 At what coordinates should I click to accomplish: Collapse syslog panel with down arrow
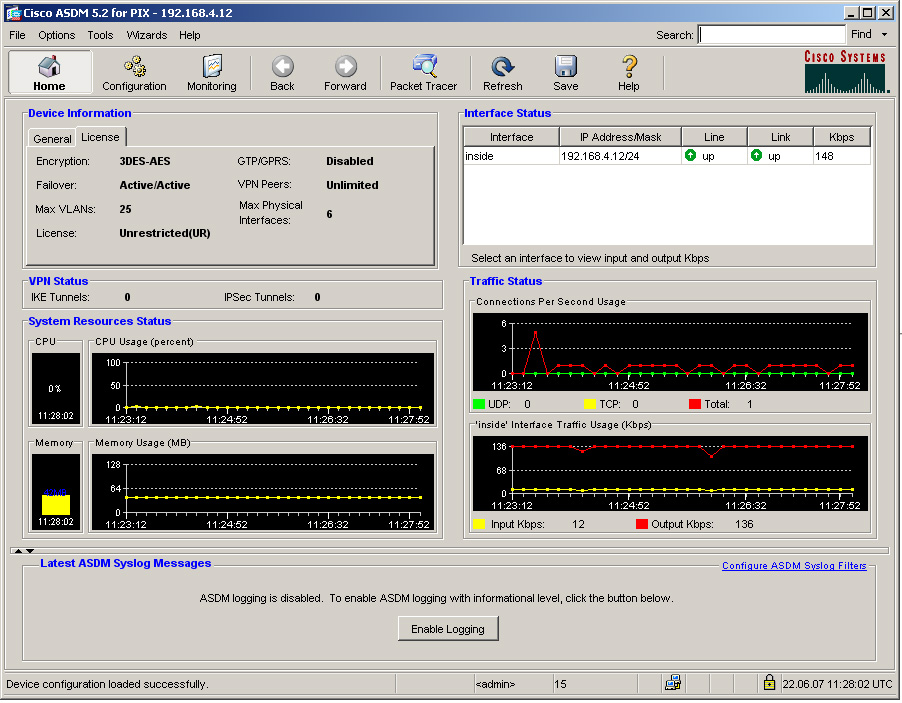tap(30, 550)
